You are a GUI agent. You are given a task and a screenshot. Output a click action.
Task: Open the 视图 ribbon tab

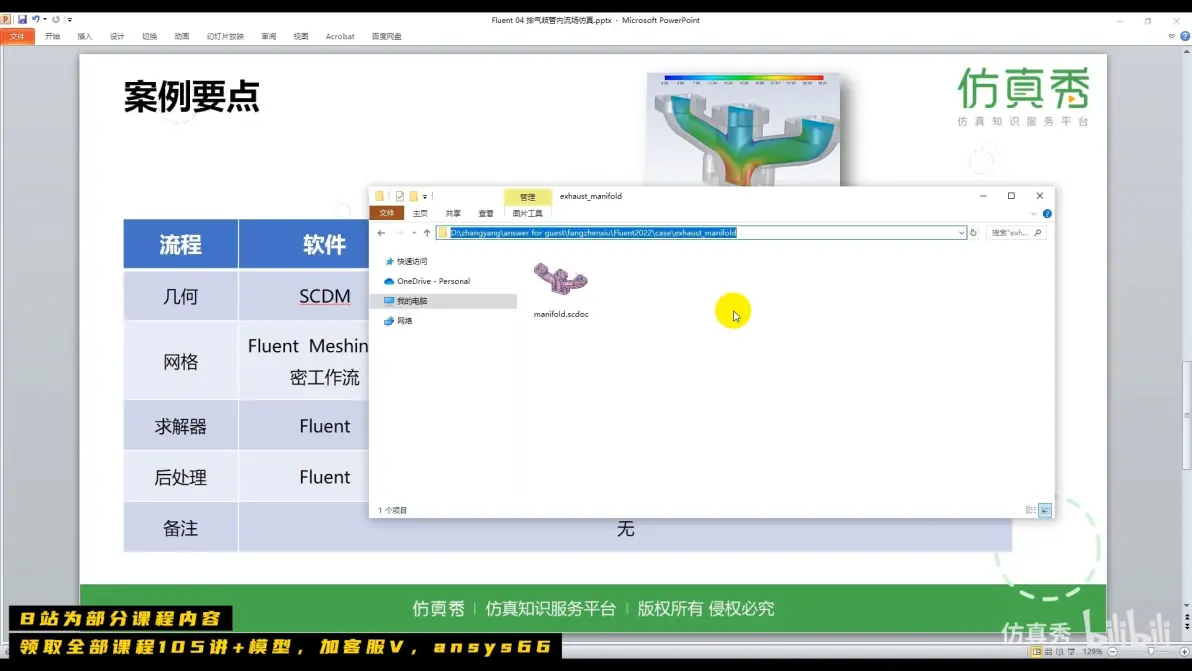tap(301, 36)
